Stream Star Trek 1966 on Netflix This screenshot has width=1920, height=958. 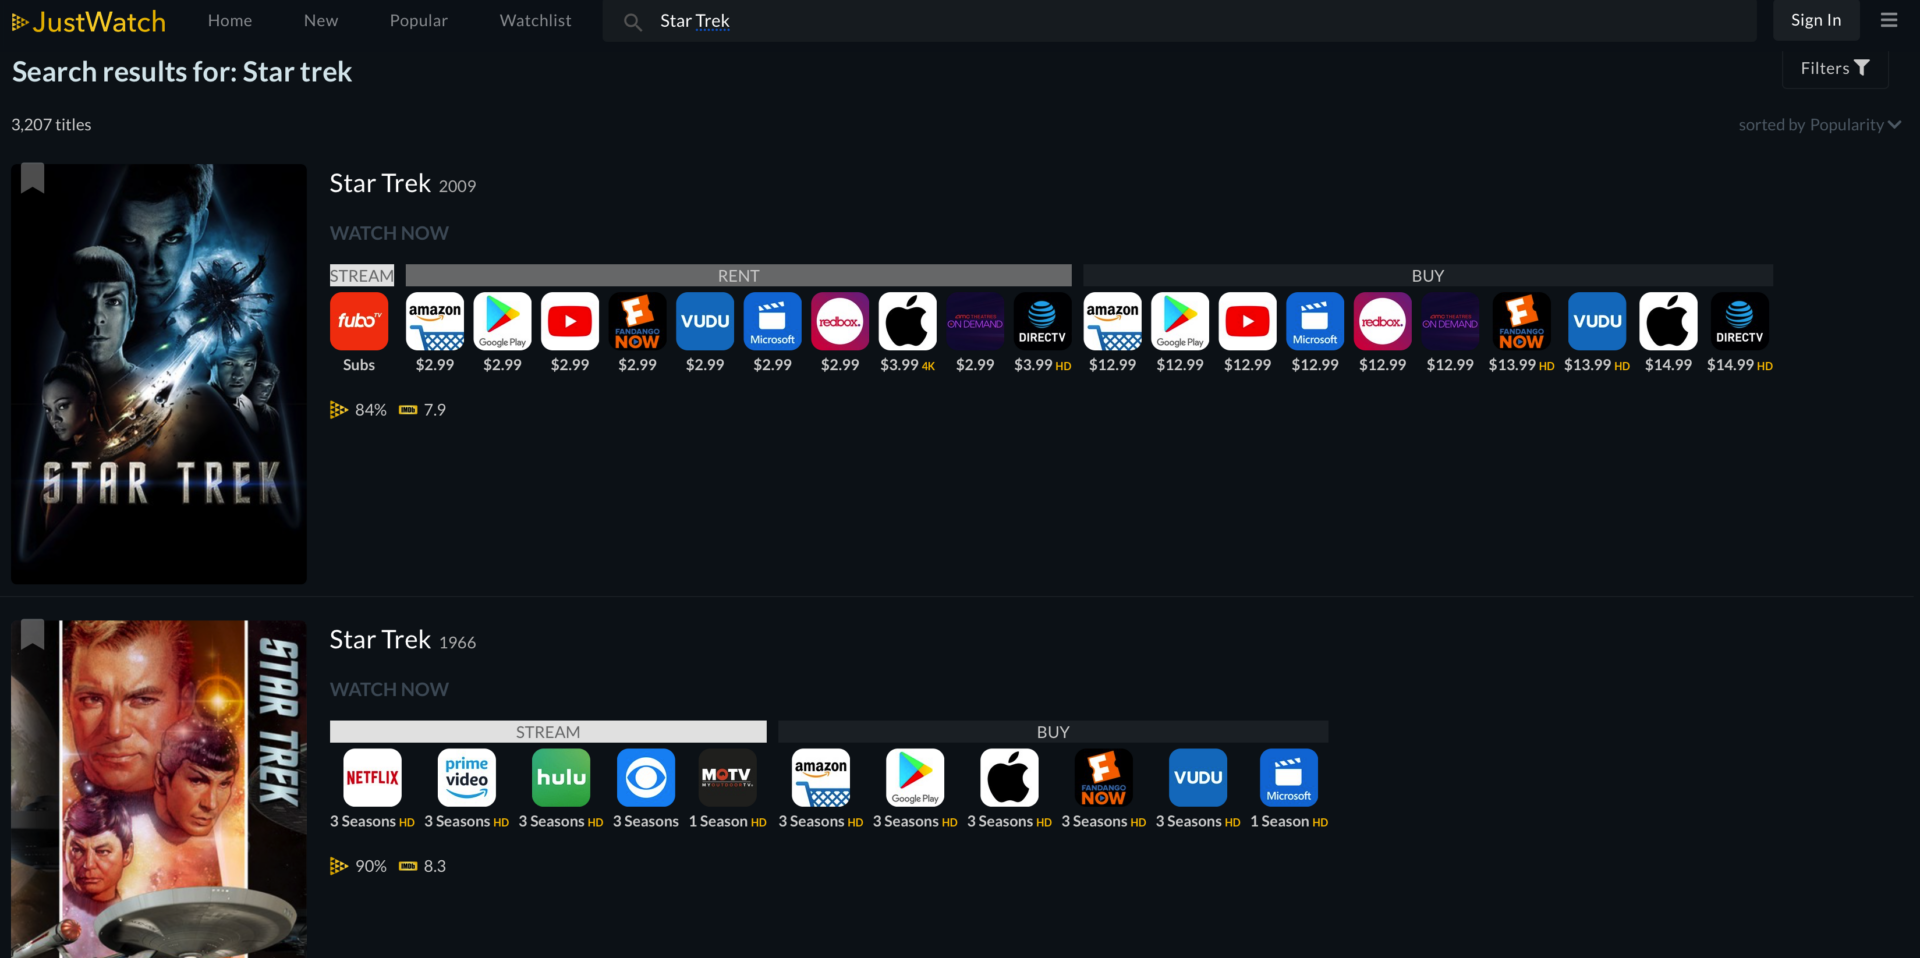pos(372,777)
